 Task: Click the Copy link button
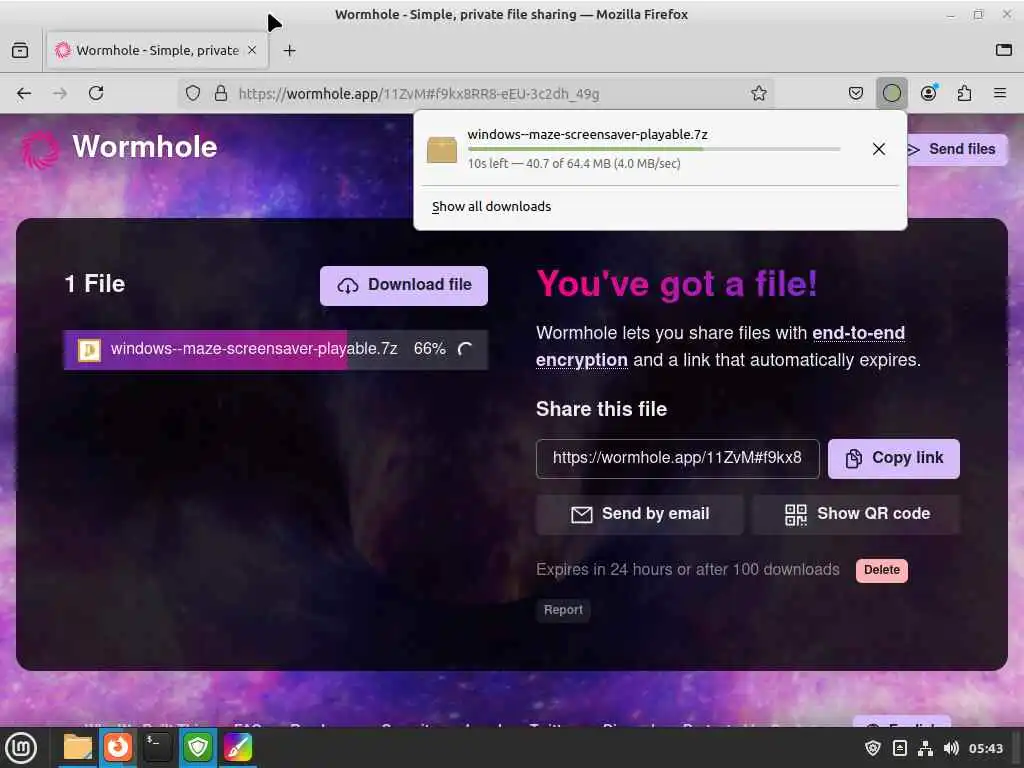coord(893,458)
